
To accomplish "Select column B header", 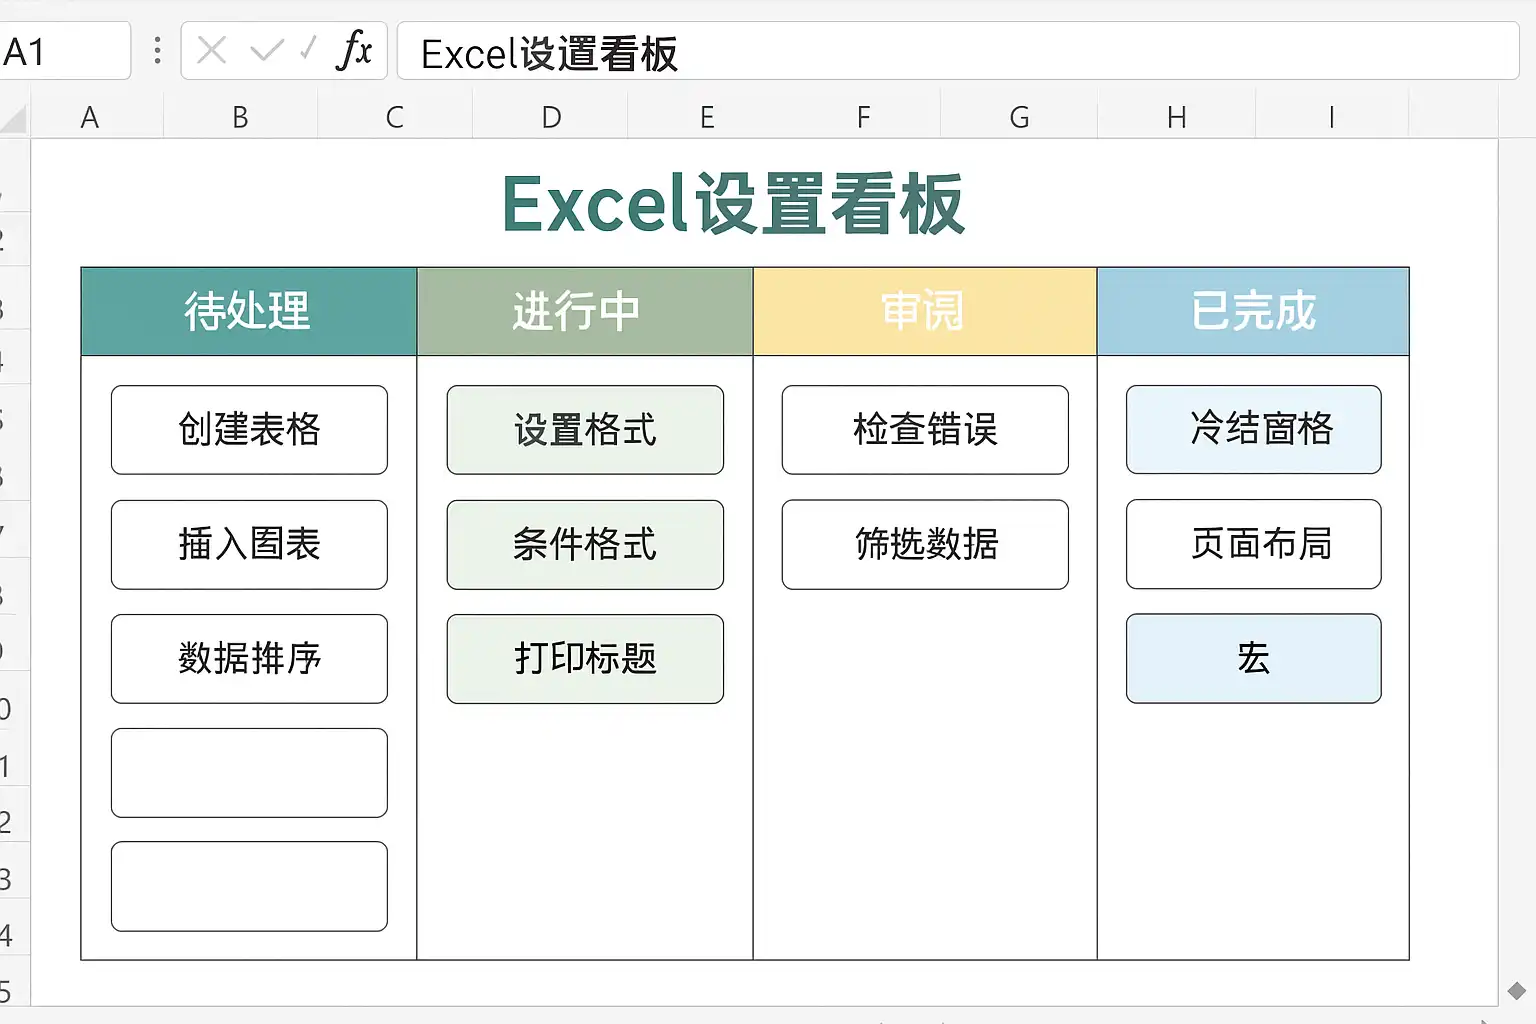I will coord(240,118).
